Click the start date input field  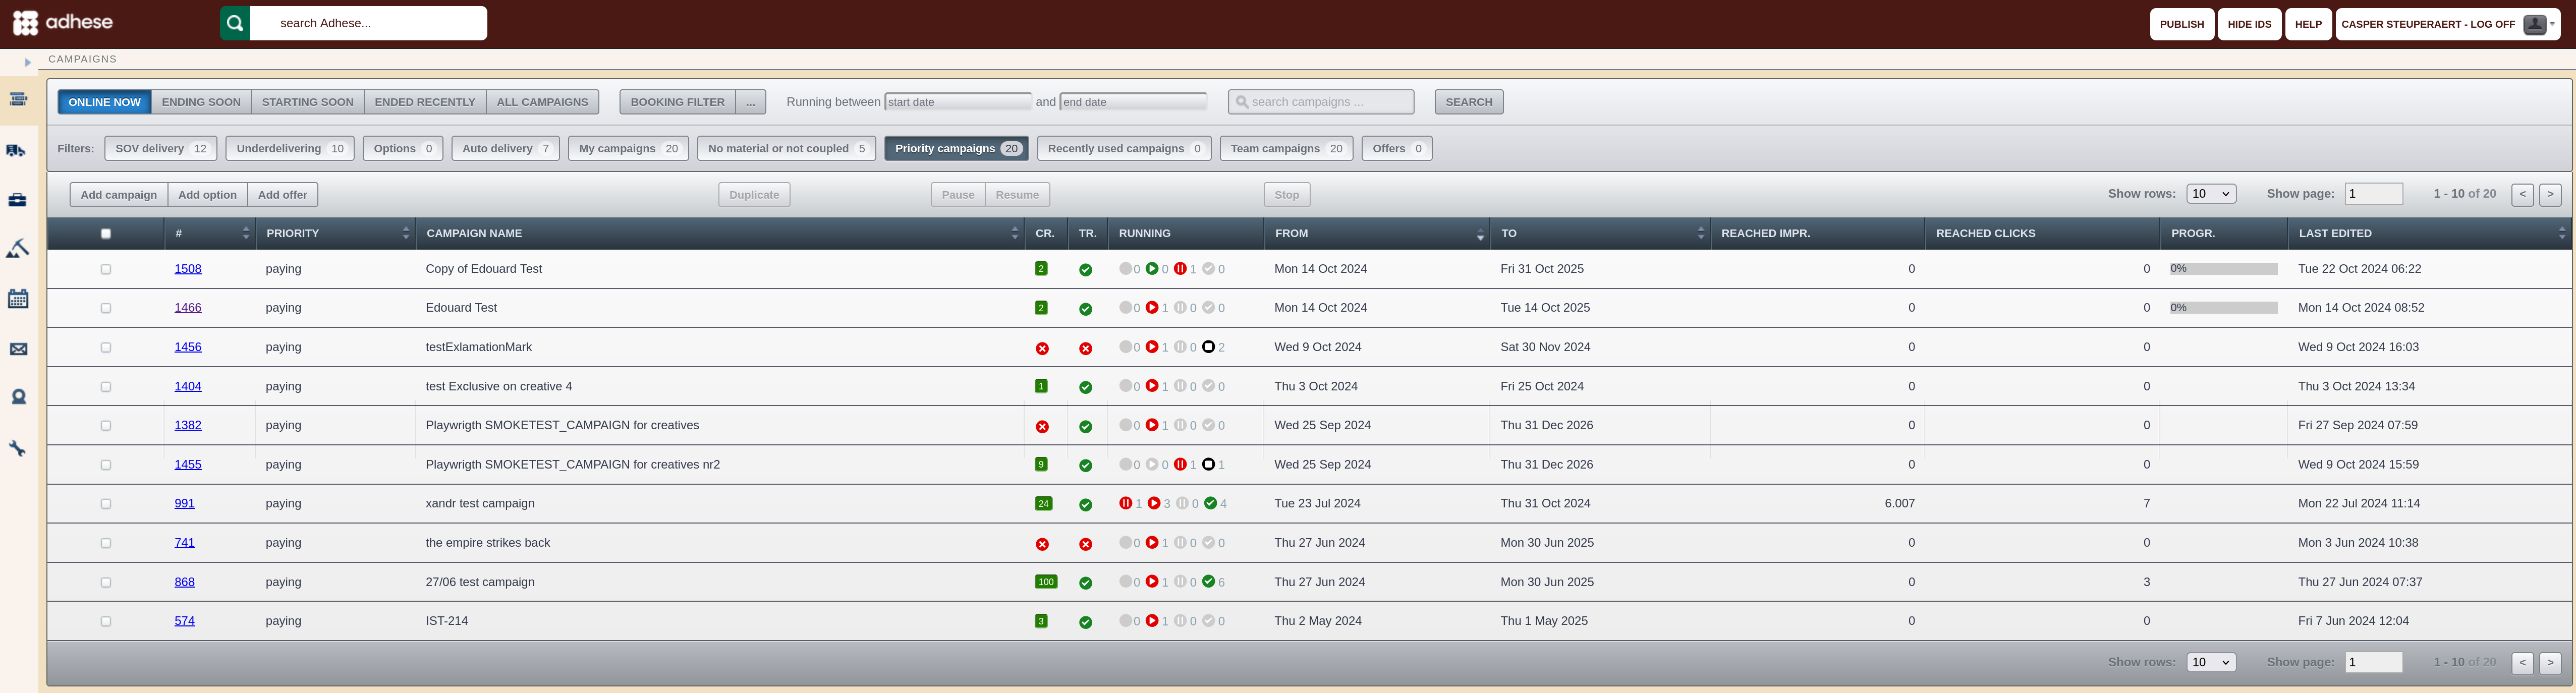pyautogui.click(x=957, y=102)
